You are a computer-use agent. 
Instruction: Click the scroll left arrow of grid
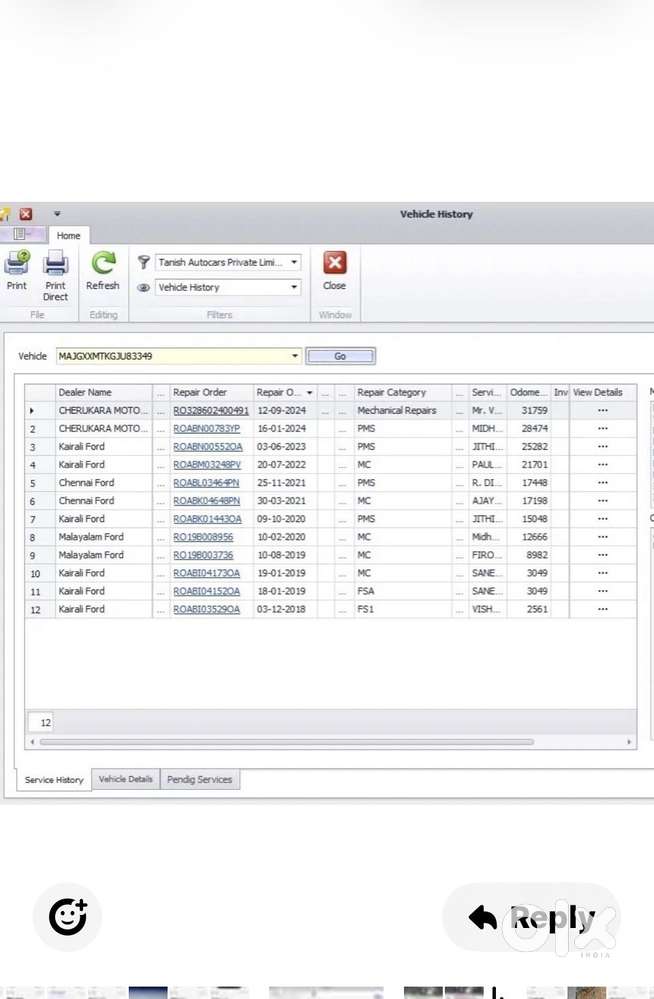(x=32, y=742)
